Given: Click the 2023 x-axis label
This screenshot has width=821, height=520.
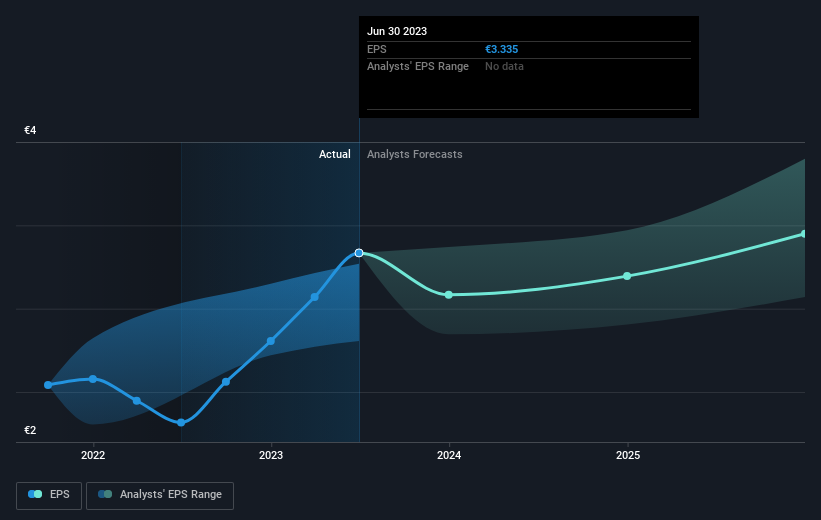Looking at the screenshot, I should [x=271, y=455].
